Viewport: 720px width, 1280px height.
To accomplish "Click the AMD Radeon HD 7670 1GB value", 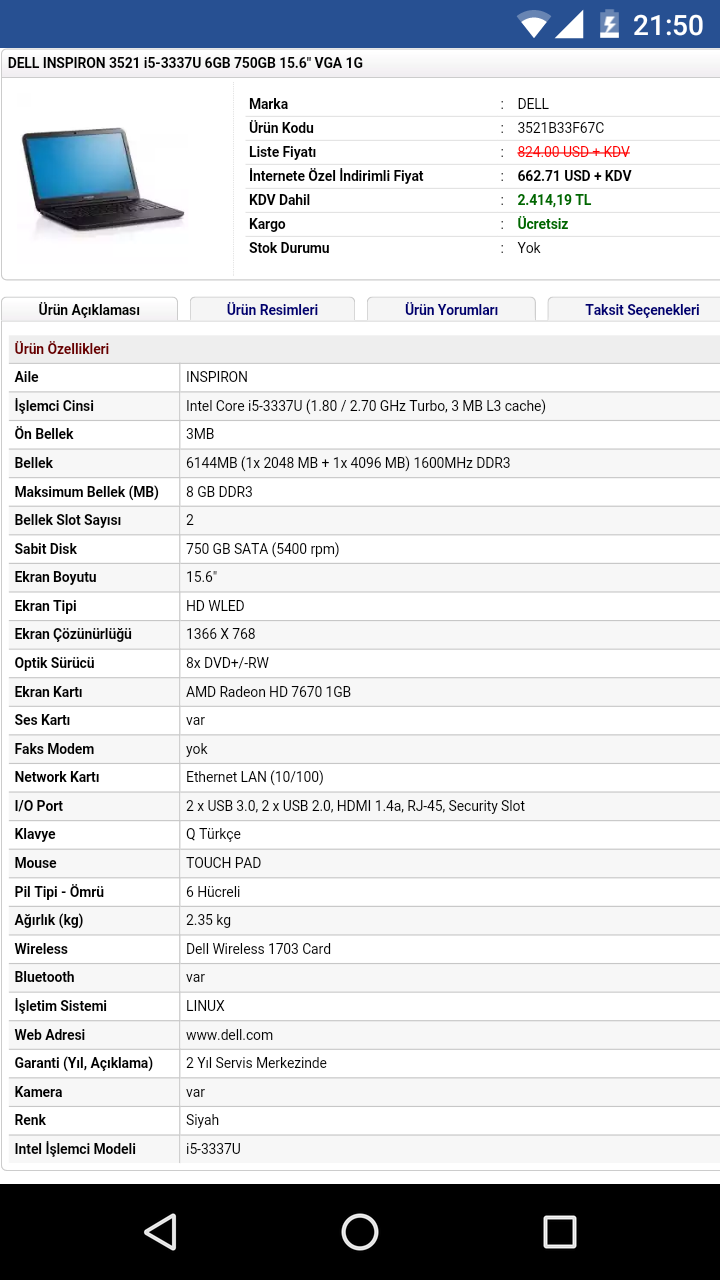I will point(268,692).
